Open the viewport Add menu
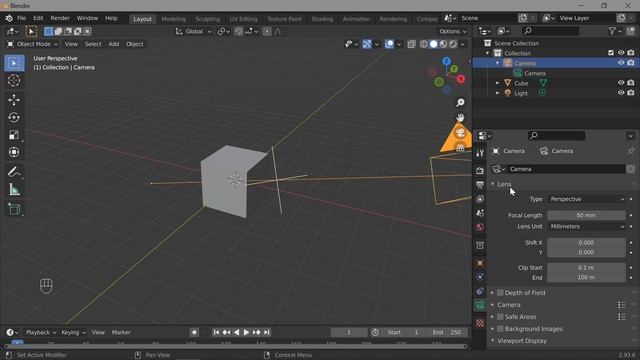Image resolution: width=640 pixels, height=360 pixels. (x=113, y=44)
